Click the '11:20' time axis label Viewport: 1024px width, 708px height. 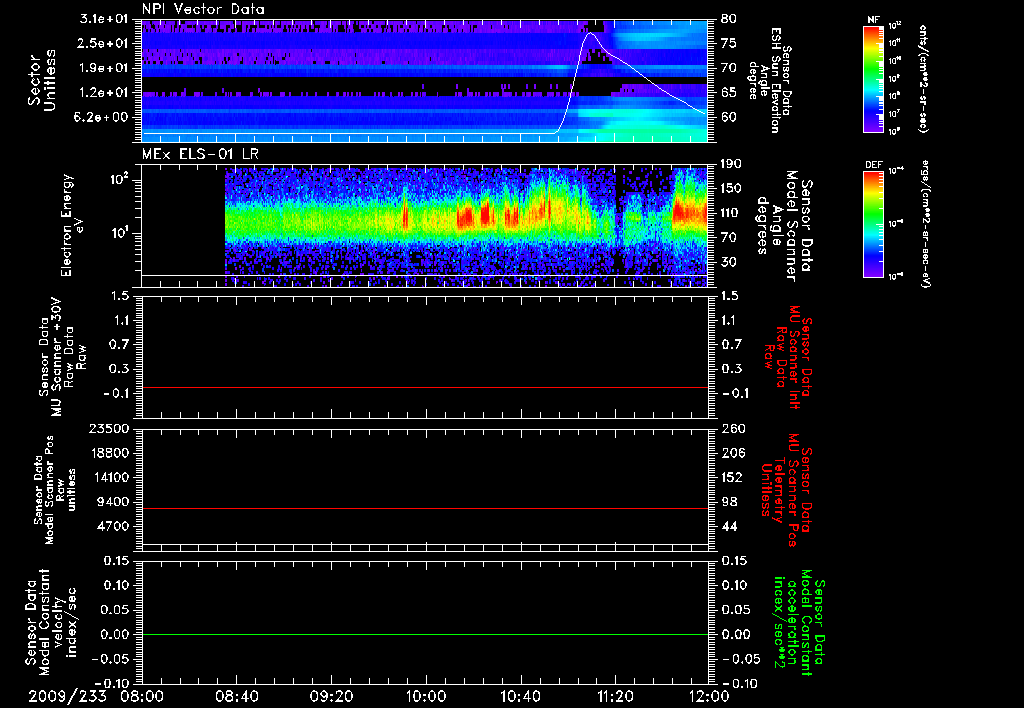coord(615,697)
